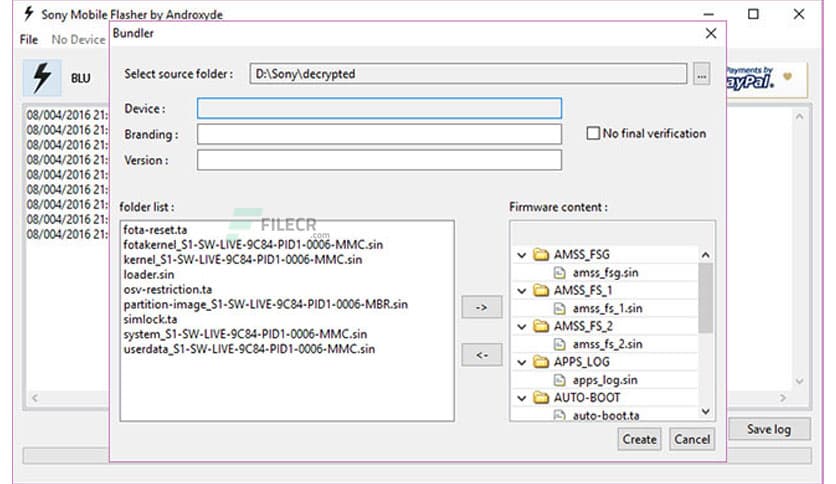Open the No Device menu
The width and height of the screenshot is (836, 484).
tap(78, 39)
